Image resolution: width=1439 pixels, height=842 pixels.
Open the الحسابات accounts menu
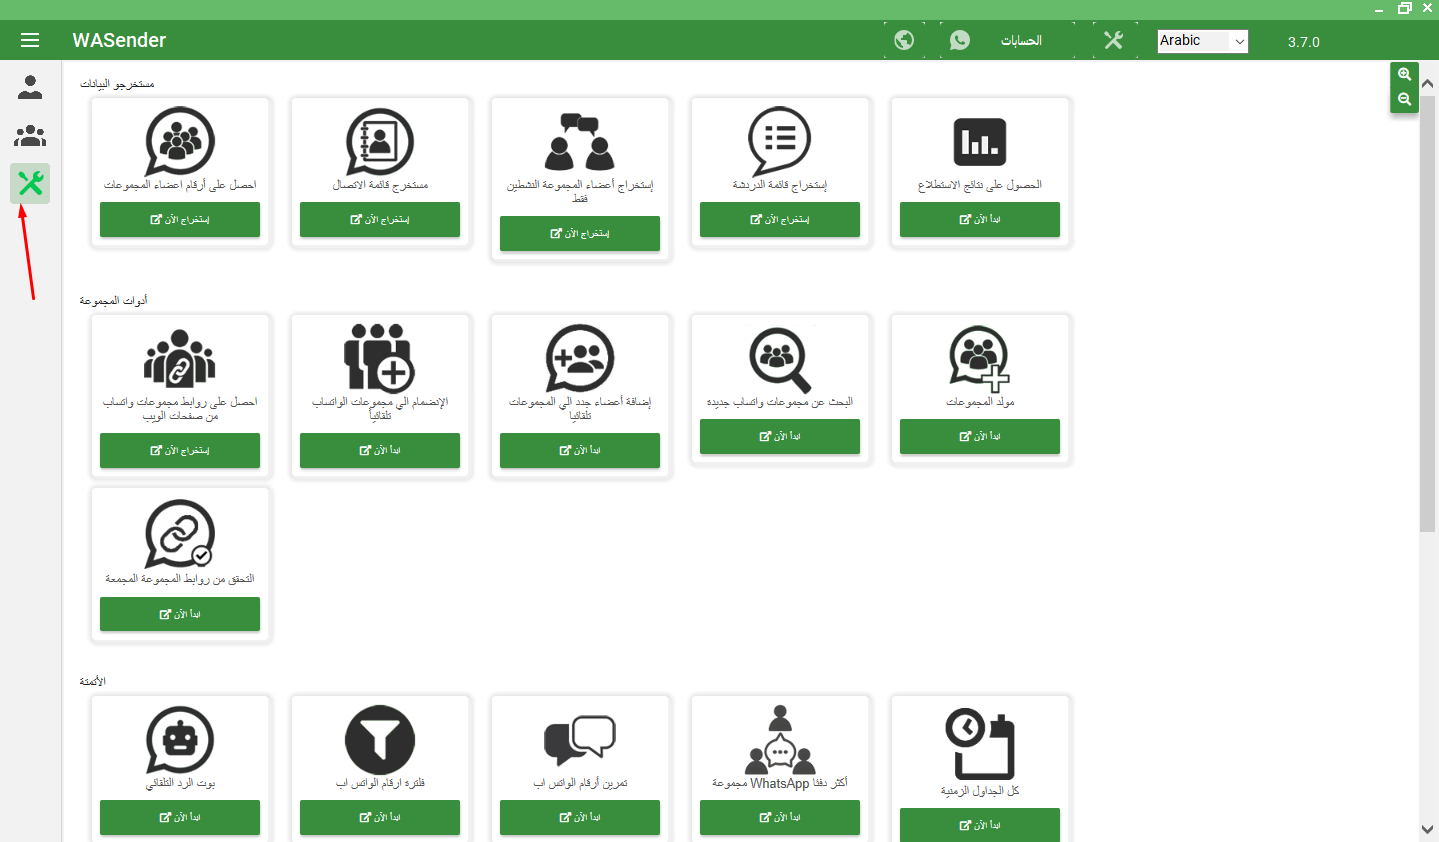point(1021,40)
